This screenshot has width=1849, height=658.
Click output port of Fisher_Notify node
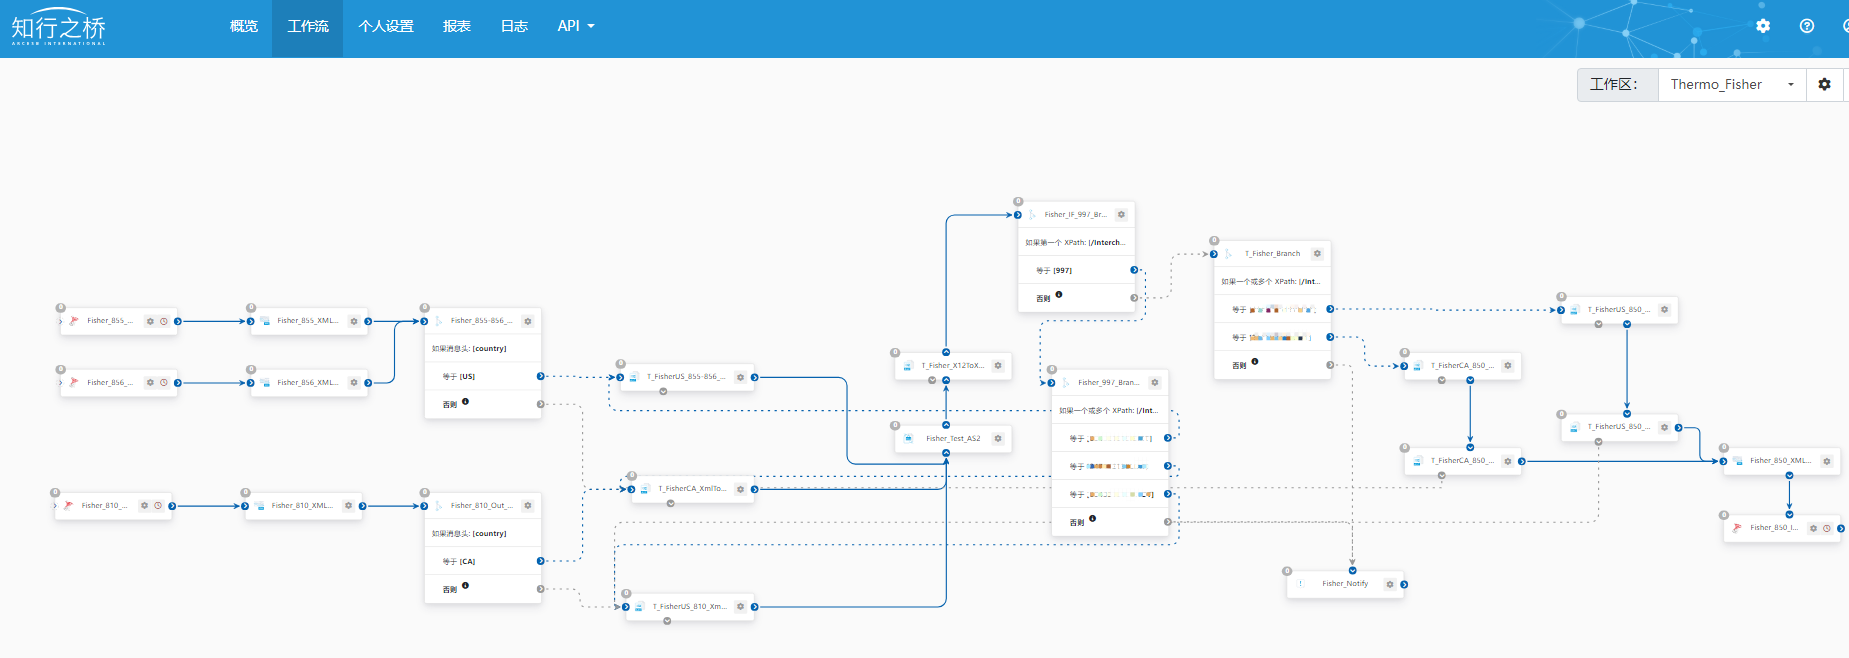[x=1404, y=585]
